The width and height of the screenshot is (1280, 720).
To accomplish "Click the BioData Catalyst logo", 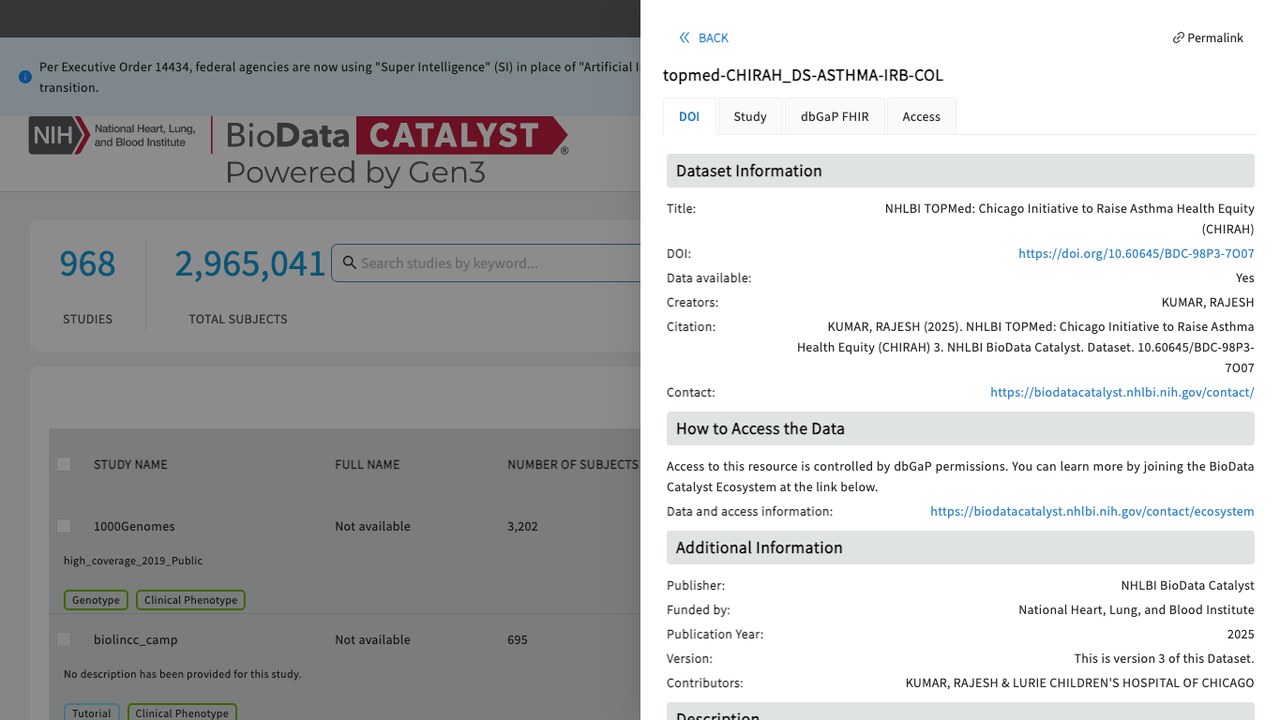I will pyautogui.click(x=397, y=152).
